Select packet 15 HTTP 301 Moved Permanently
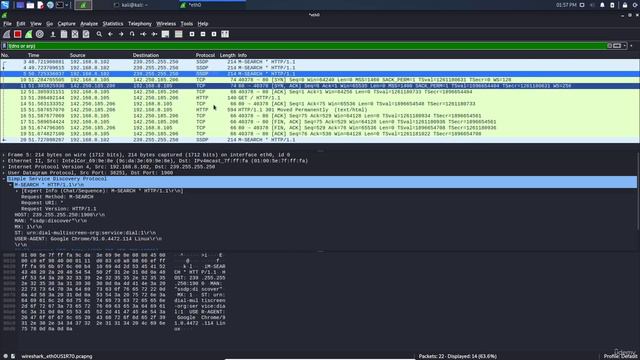This screenshot has width=640, height=360. pyautogui.click(x=320, y=110)
